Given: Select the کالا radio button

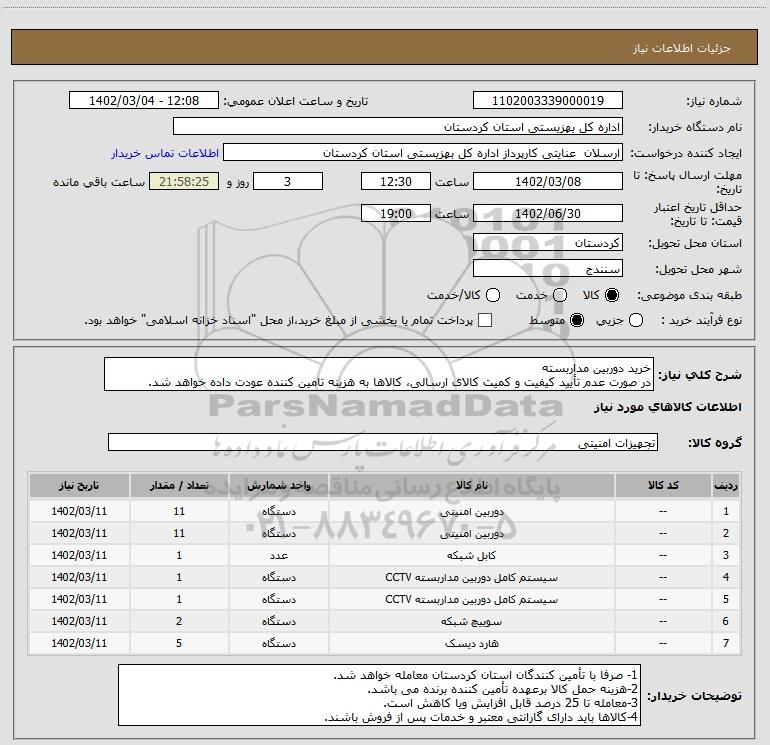Looking at the screenshot, I should click(x=612, y=295).
